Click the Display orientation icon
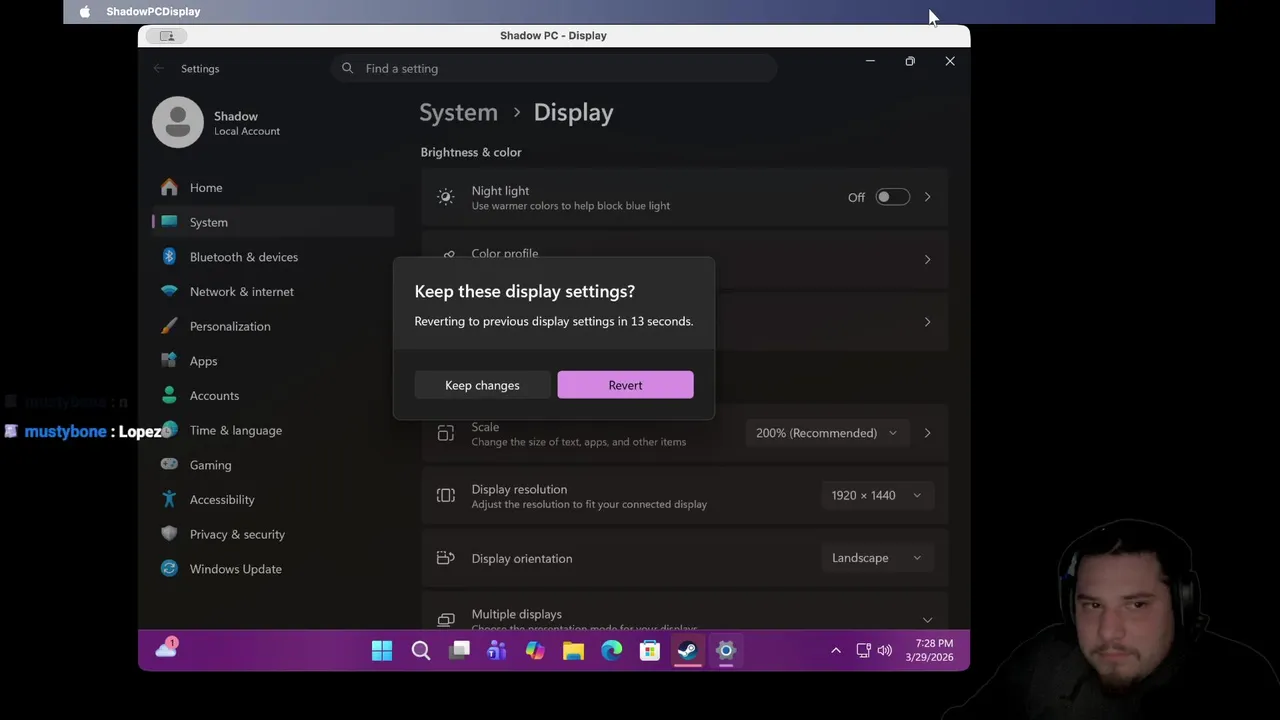This screenshot has width=1280, height=720. (x=446, y=558)
